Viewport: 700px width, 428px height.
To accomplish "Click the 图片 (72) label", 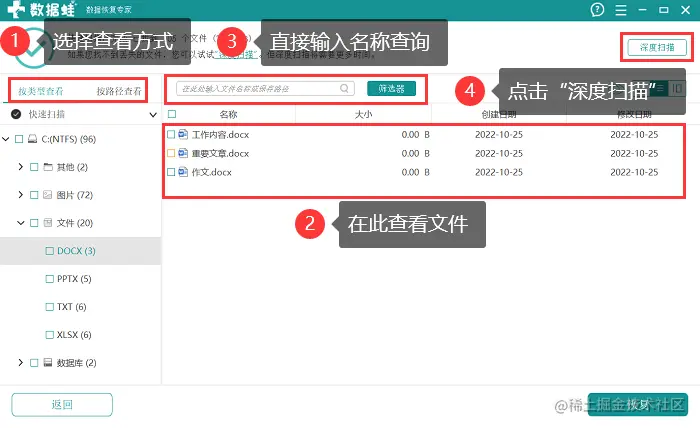I will click(x=75, y=195).
